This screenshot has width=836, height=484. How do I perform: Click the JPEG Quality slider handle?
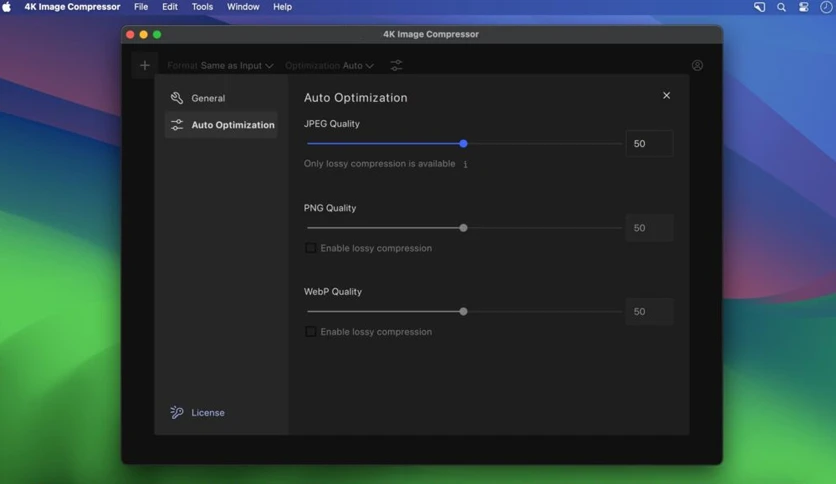[463, 143]
